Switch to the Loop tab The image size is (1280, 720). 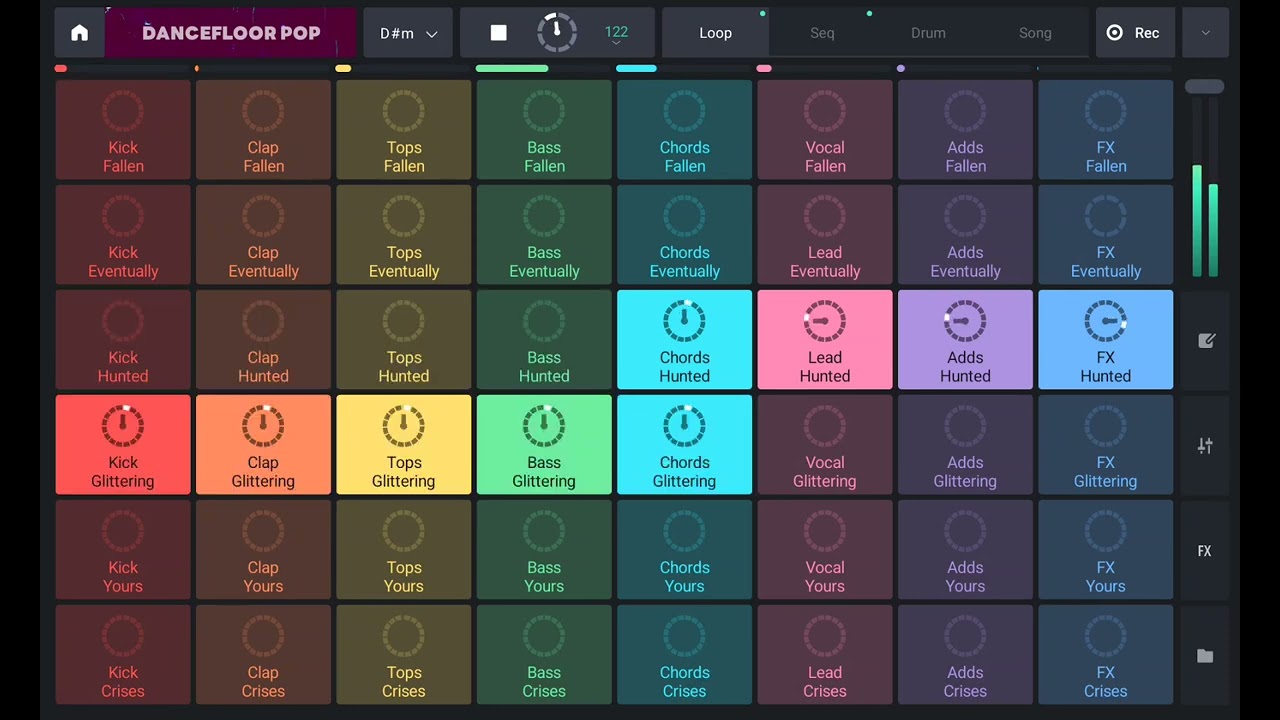coord(716,33)
